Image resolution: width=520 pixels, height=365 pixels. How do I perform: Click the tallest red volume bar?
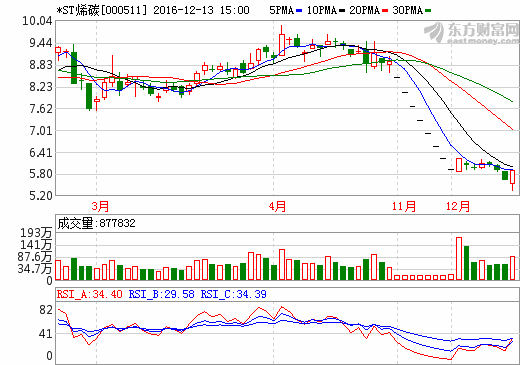pos(459,258)
